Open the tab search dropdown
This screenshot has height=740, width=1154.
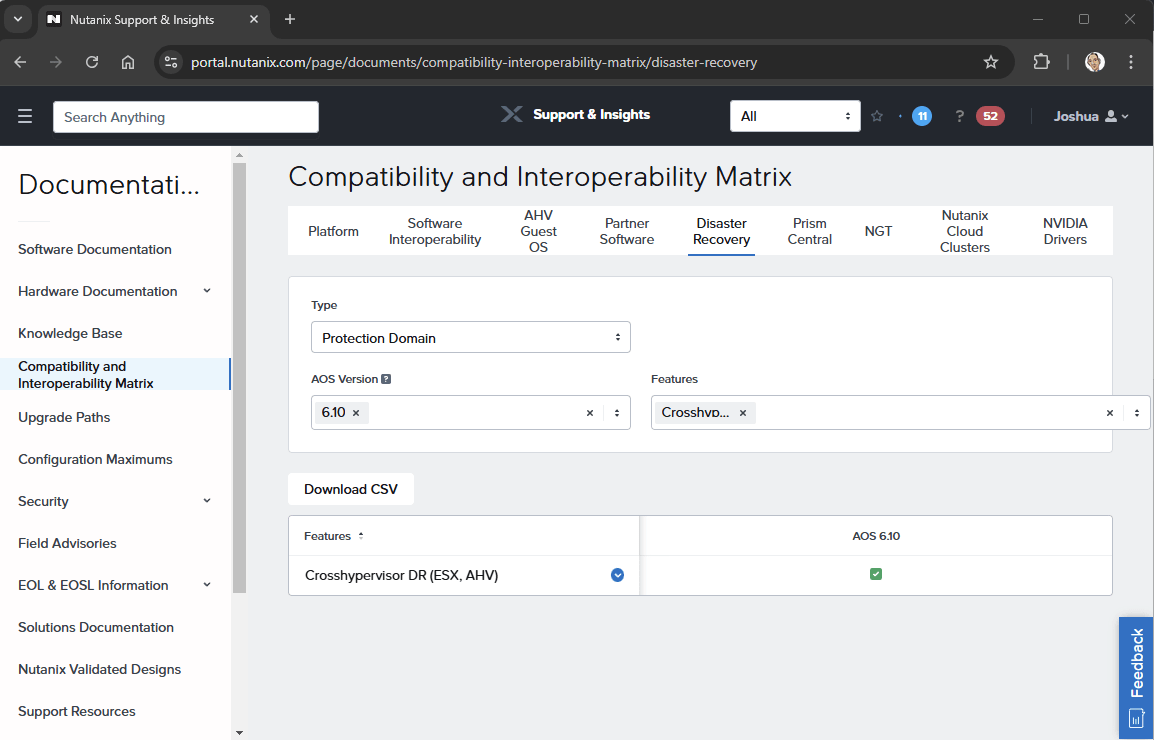(18, 19)
